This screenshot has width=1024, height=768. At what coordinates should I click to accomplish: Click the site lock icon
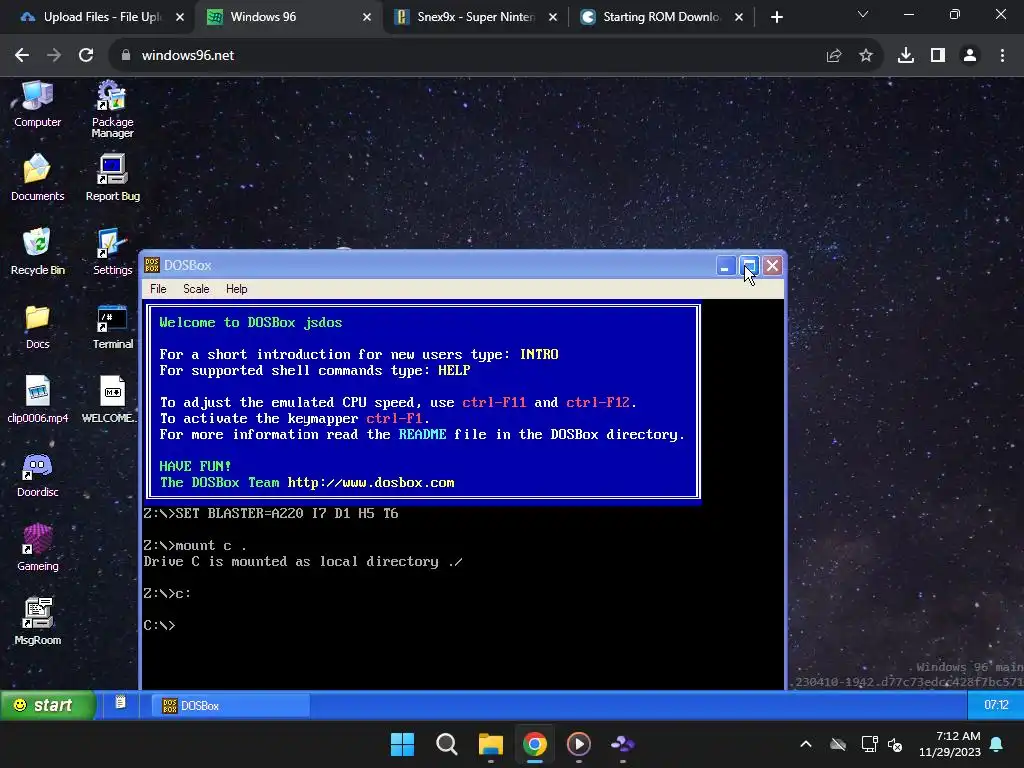point(125,56)
